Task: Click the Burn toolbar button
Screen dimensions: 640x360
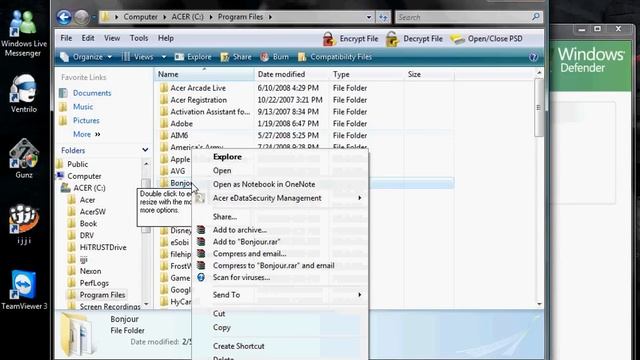Action: coord(274,57)
